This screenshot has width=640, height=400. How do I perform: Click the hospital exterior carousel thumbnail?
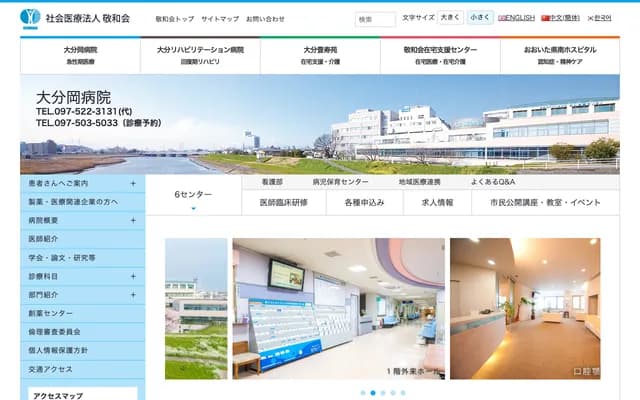point(196,309)
